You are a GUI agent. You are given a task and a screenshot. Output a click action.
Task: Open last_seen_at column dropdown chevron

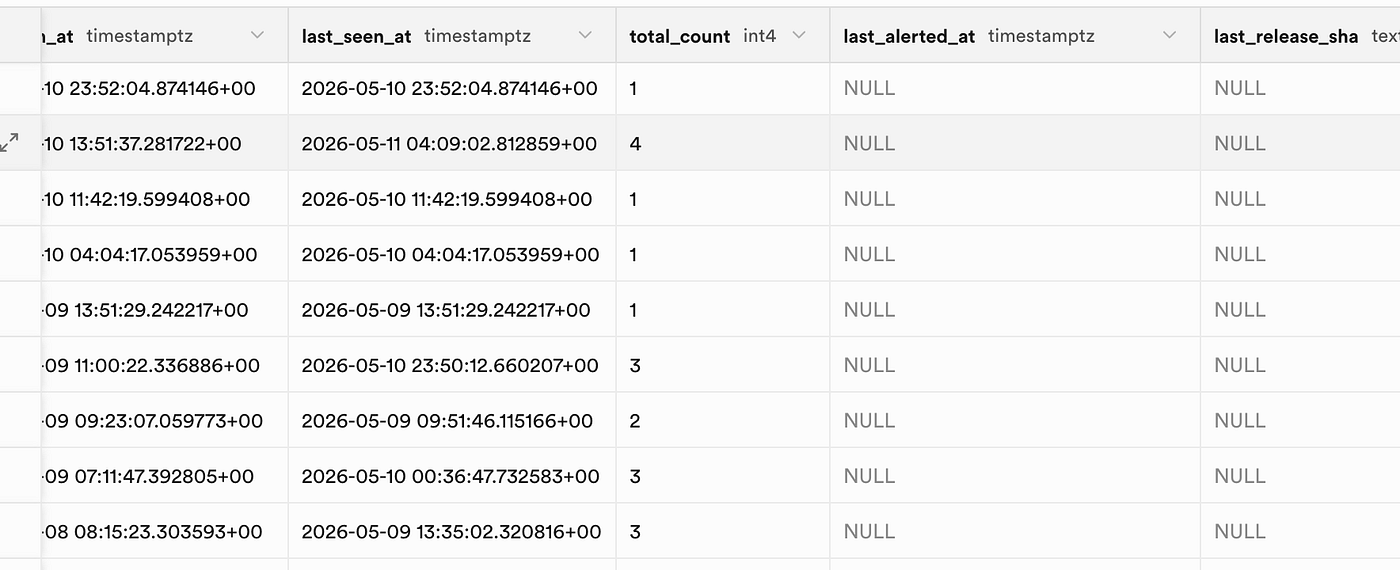[x=585, y=36]
